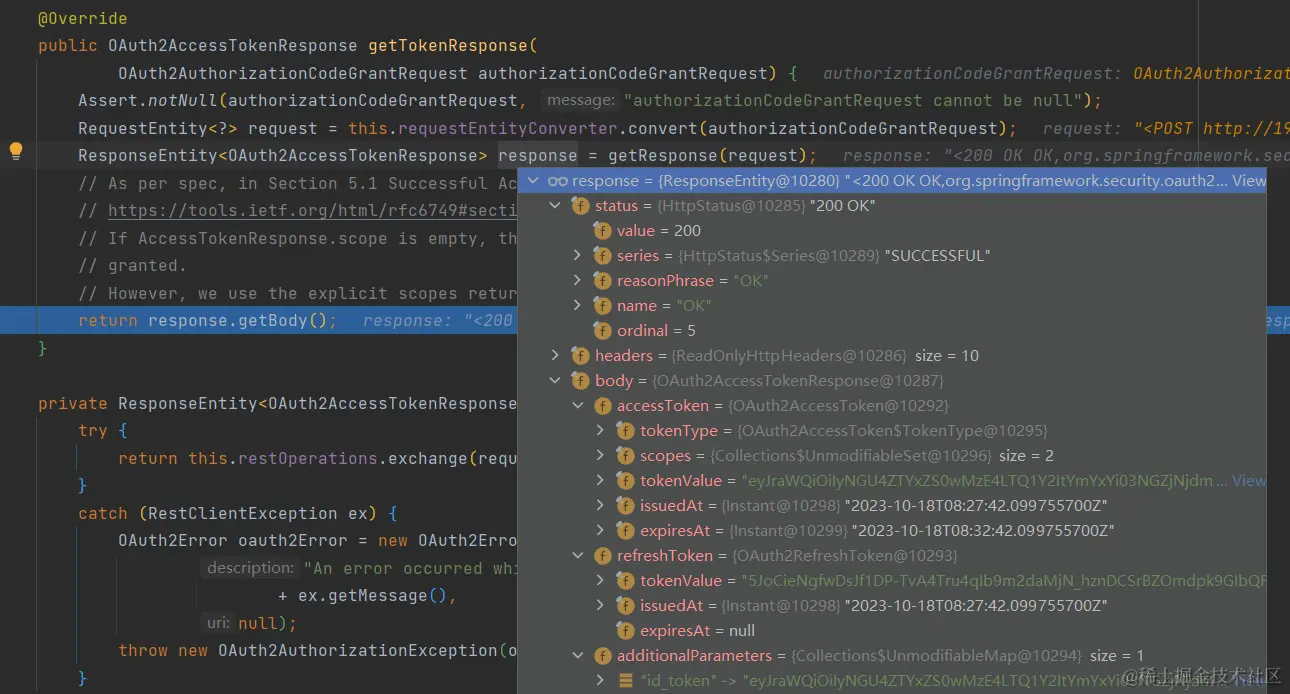Click the field icon next to refreshToken
This screenshot has height=694, width=1290.
603,556
